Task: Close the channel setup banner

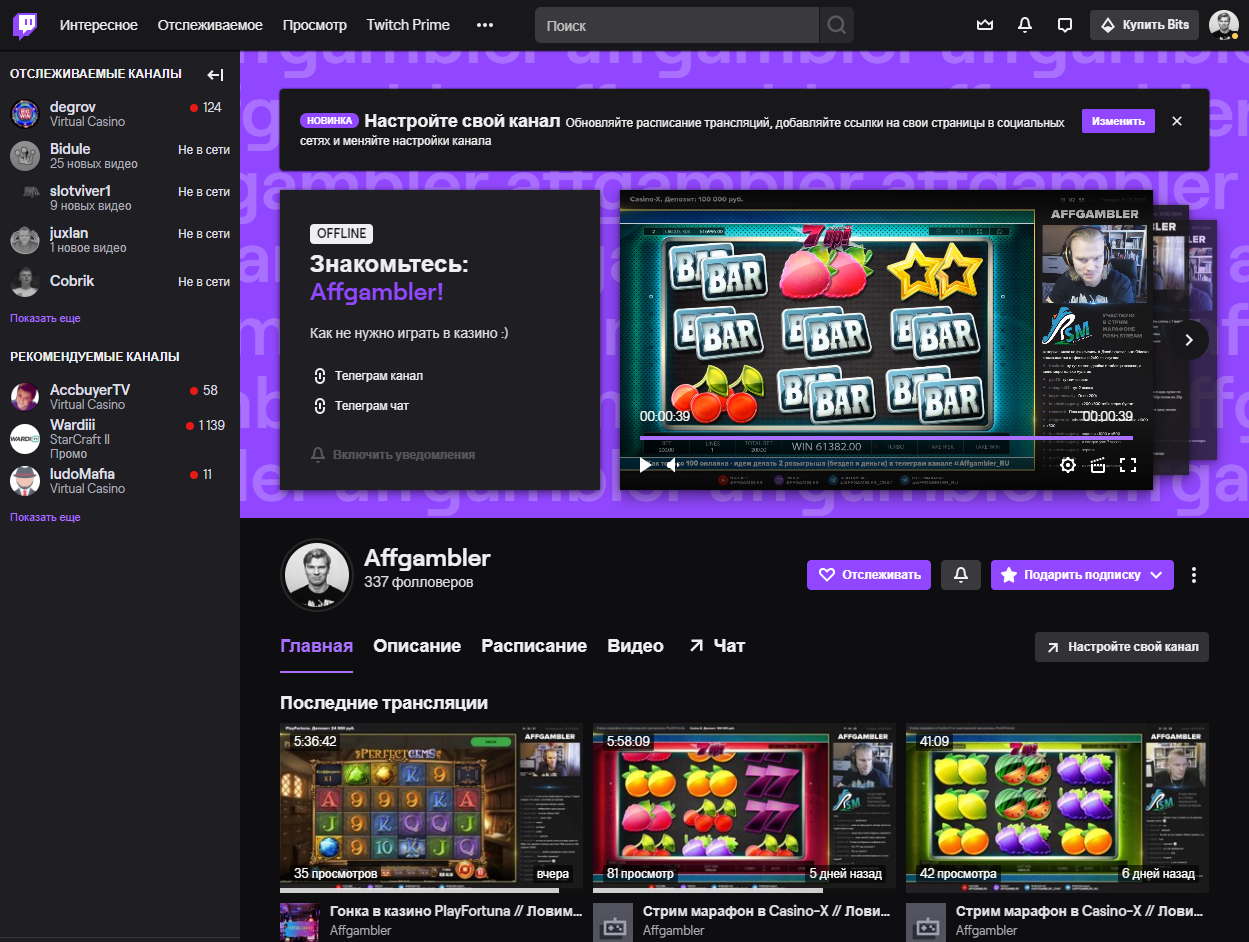Action: pos(1177,121)
